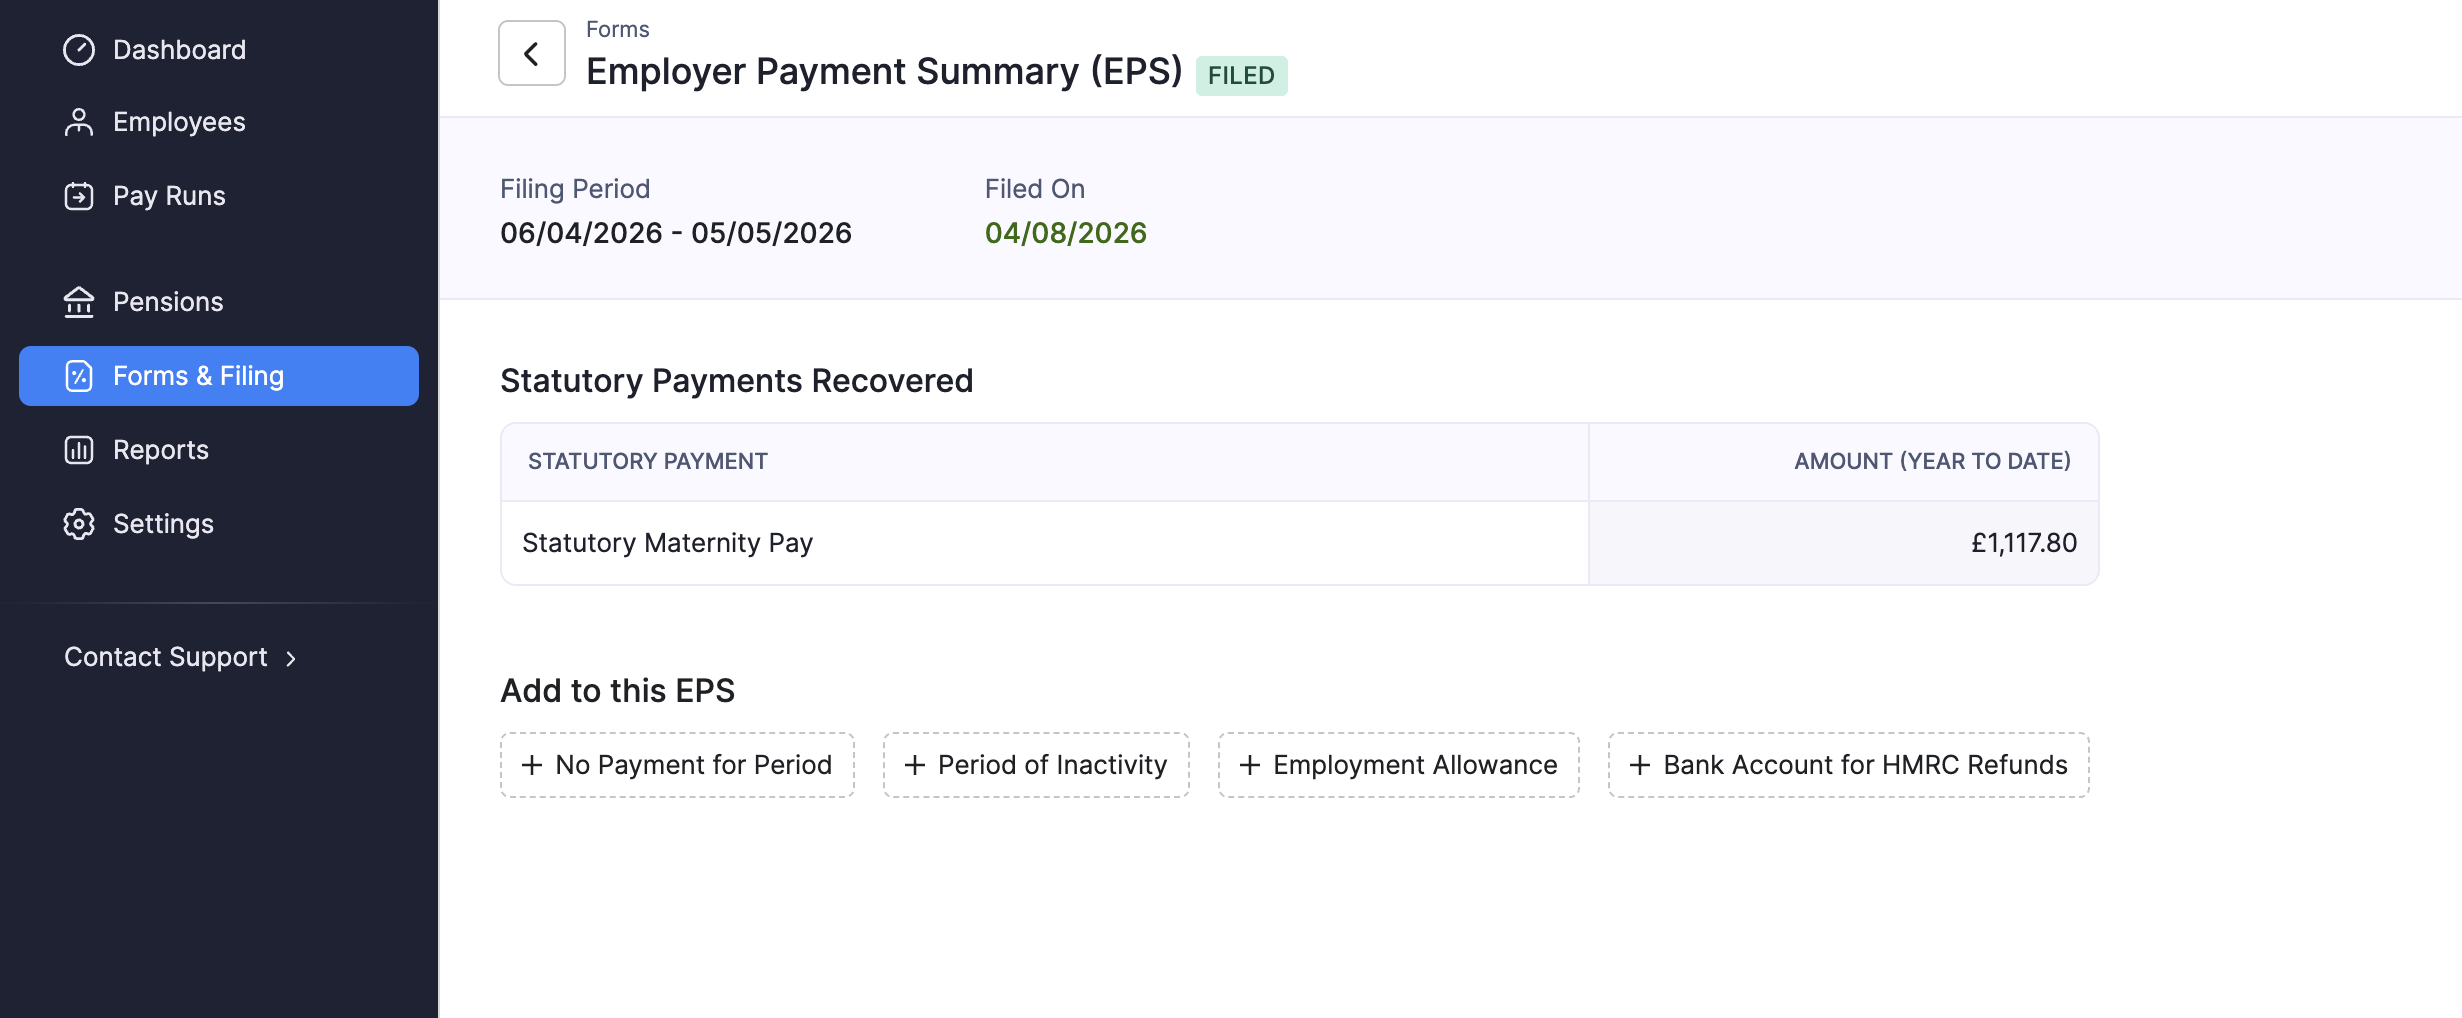Add No Payment for Period
This screenshot has height=1018, width=2462.
coord(677,765)
